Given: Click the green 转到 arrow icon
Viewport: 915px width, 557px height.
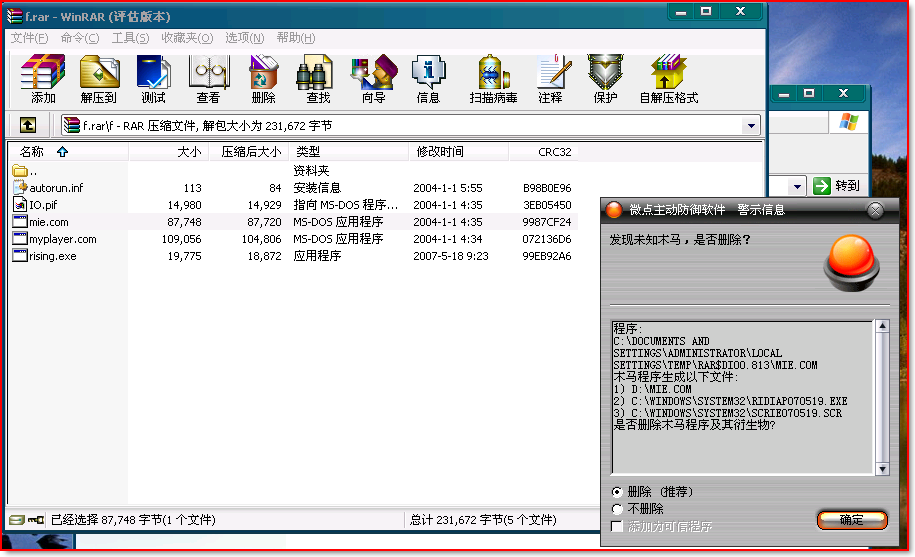Looking at the screenshot, I should [822, 185].
